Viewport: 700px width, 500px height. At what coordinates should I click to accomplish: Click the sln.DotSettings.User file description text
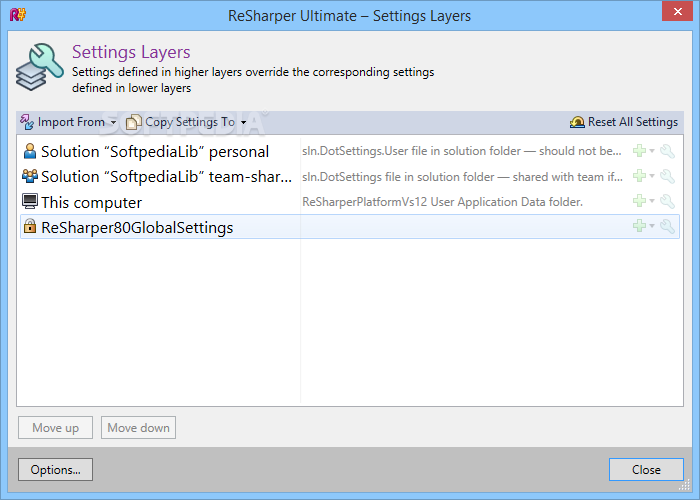(x=462, y=151)
